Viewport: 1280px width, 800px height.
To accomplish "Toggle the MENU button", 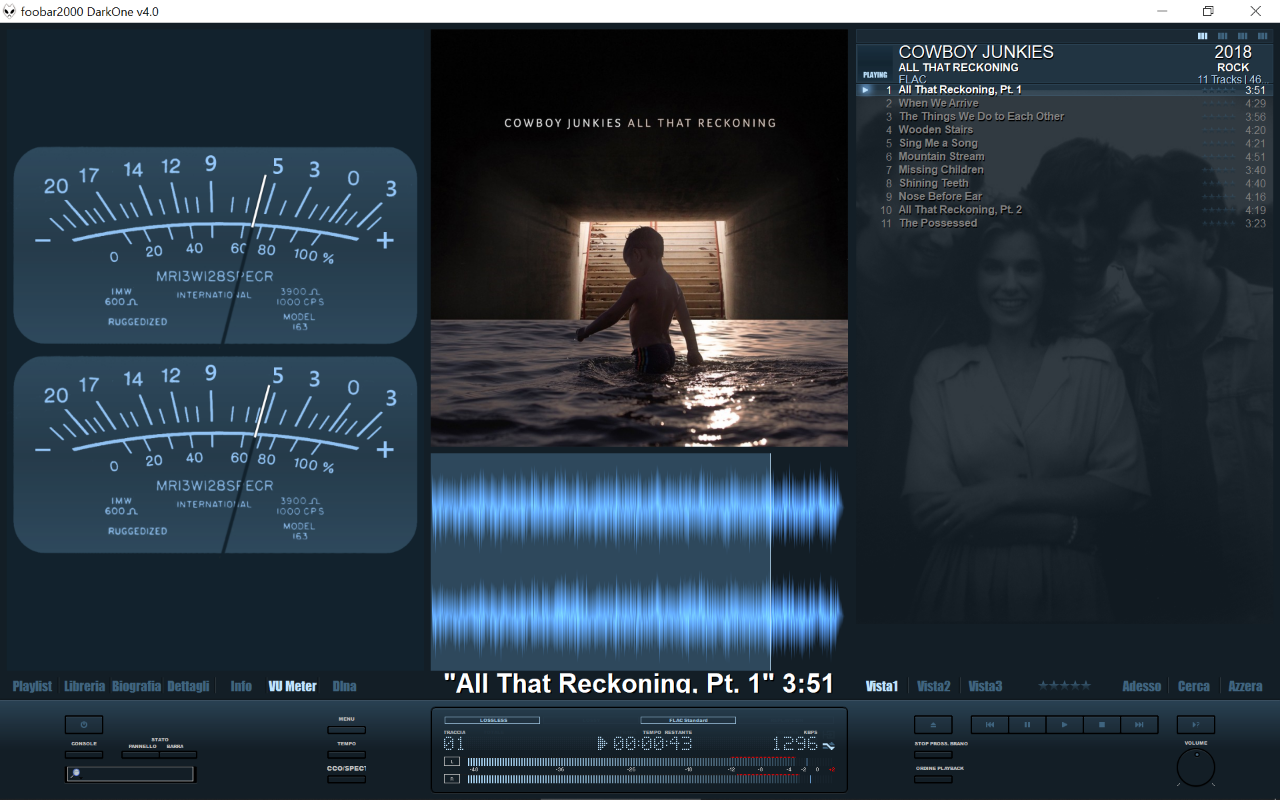I will (x=346, y=730).
